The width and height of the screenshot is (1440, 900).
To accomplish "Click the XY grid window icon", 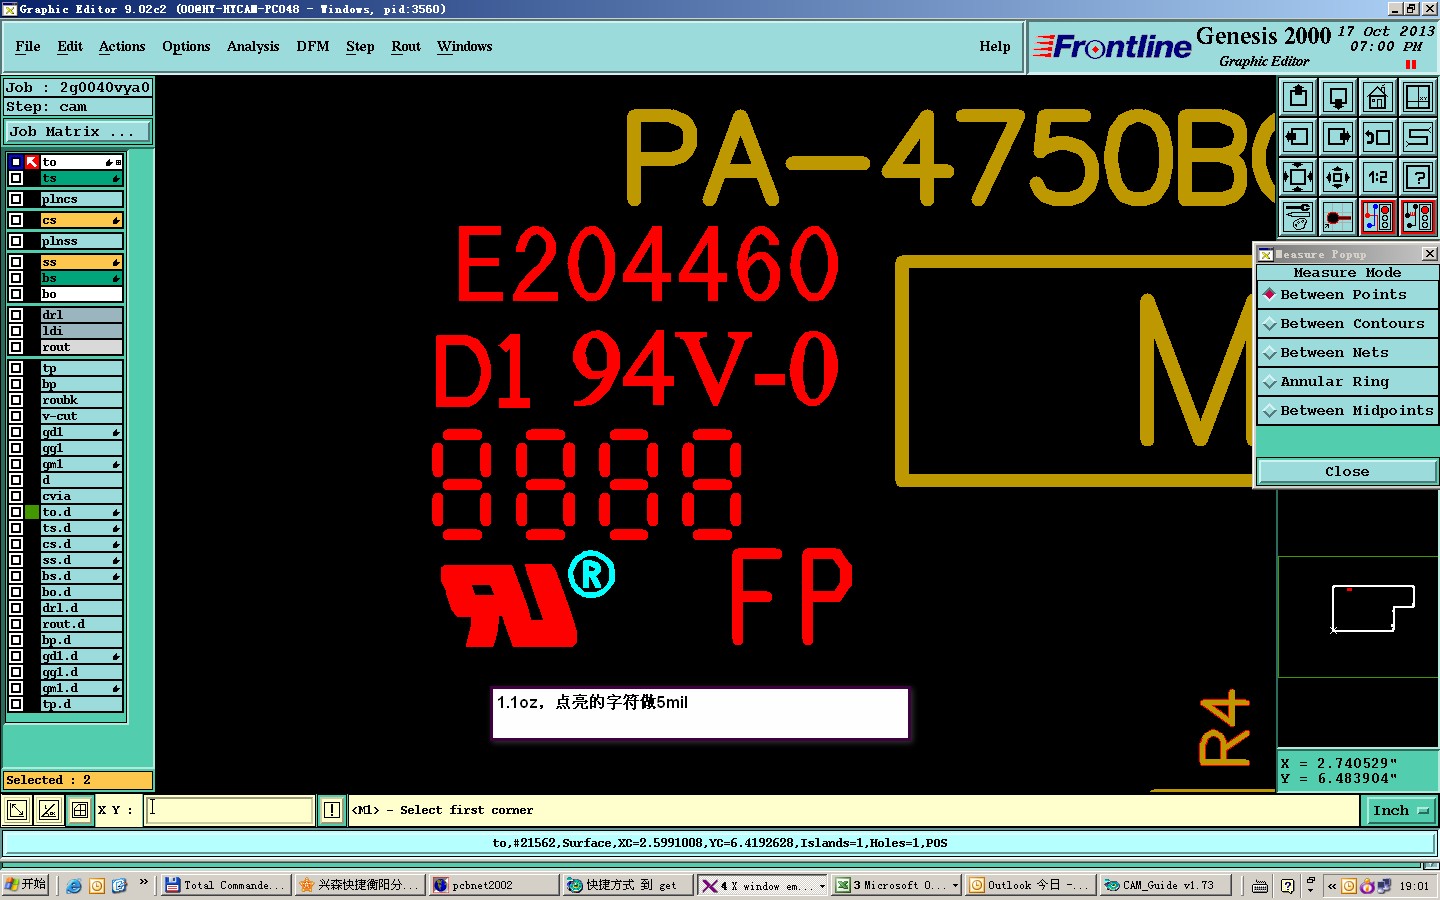I will (x=1418, y=97).
